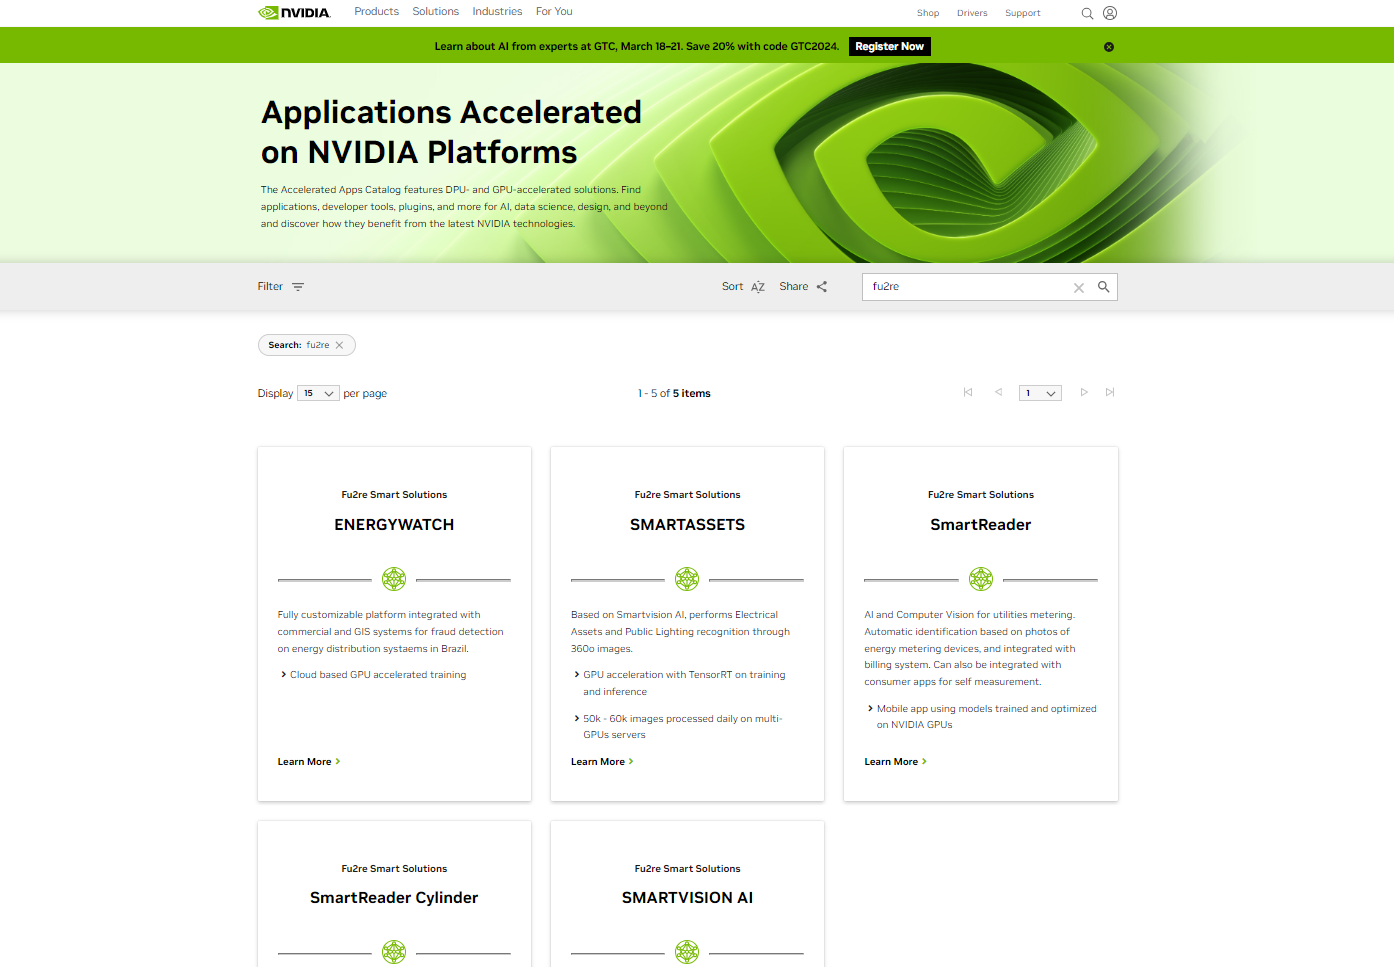This screenshot has width=1394, height=967.
Task: Open the Products menu
Action: [x=376, y=12]
